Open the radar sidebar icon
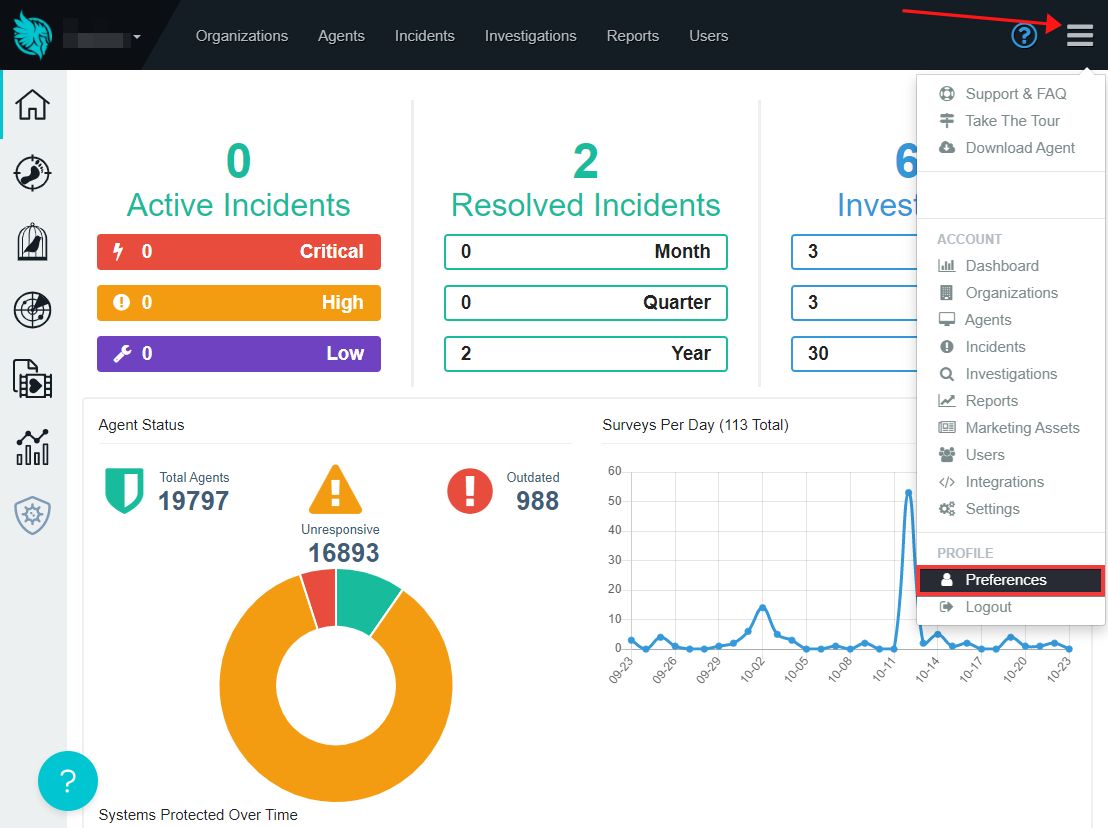Image resolution: width=1108 pixels, height=828 pixels. click(33, 310)
